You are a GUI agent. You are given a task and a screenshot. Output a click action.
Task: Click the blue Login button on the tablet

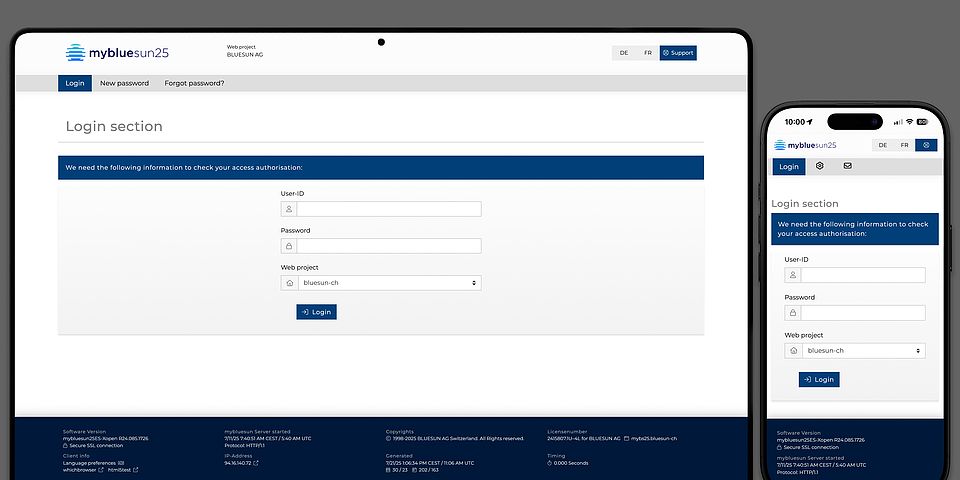[317, 312]
